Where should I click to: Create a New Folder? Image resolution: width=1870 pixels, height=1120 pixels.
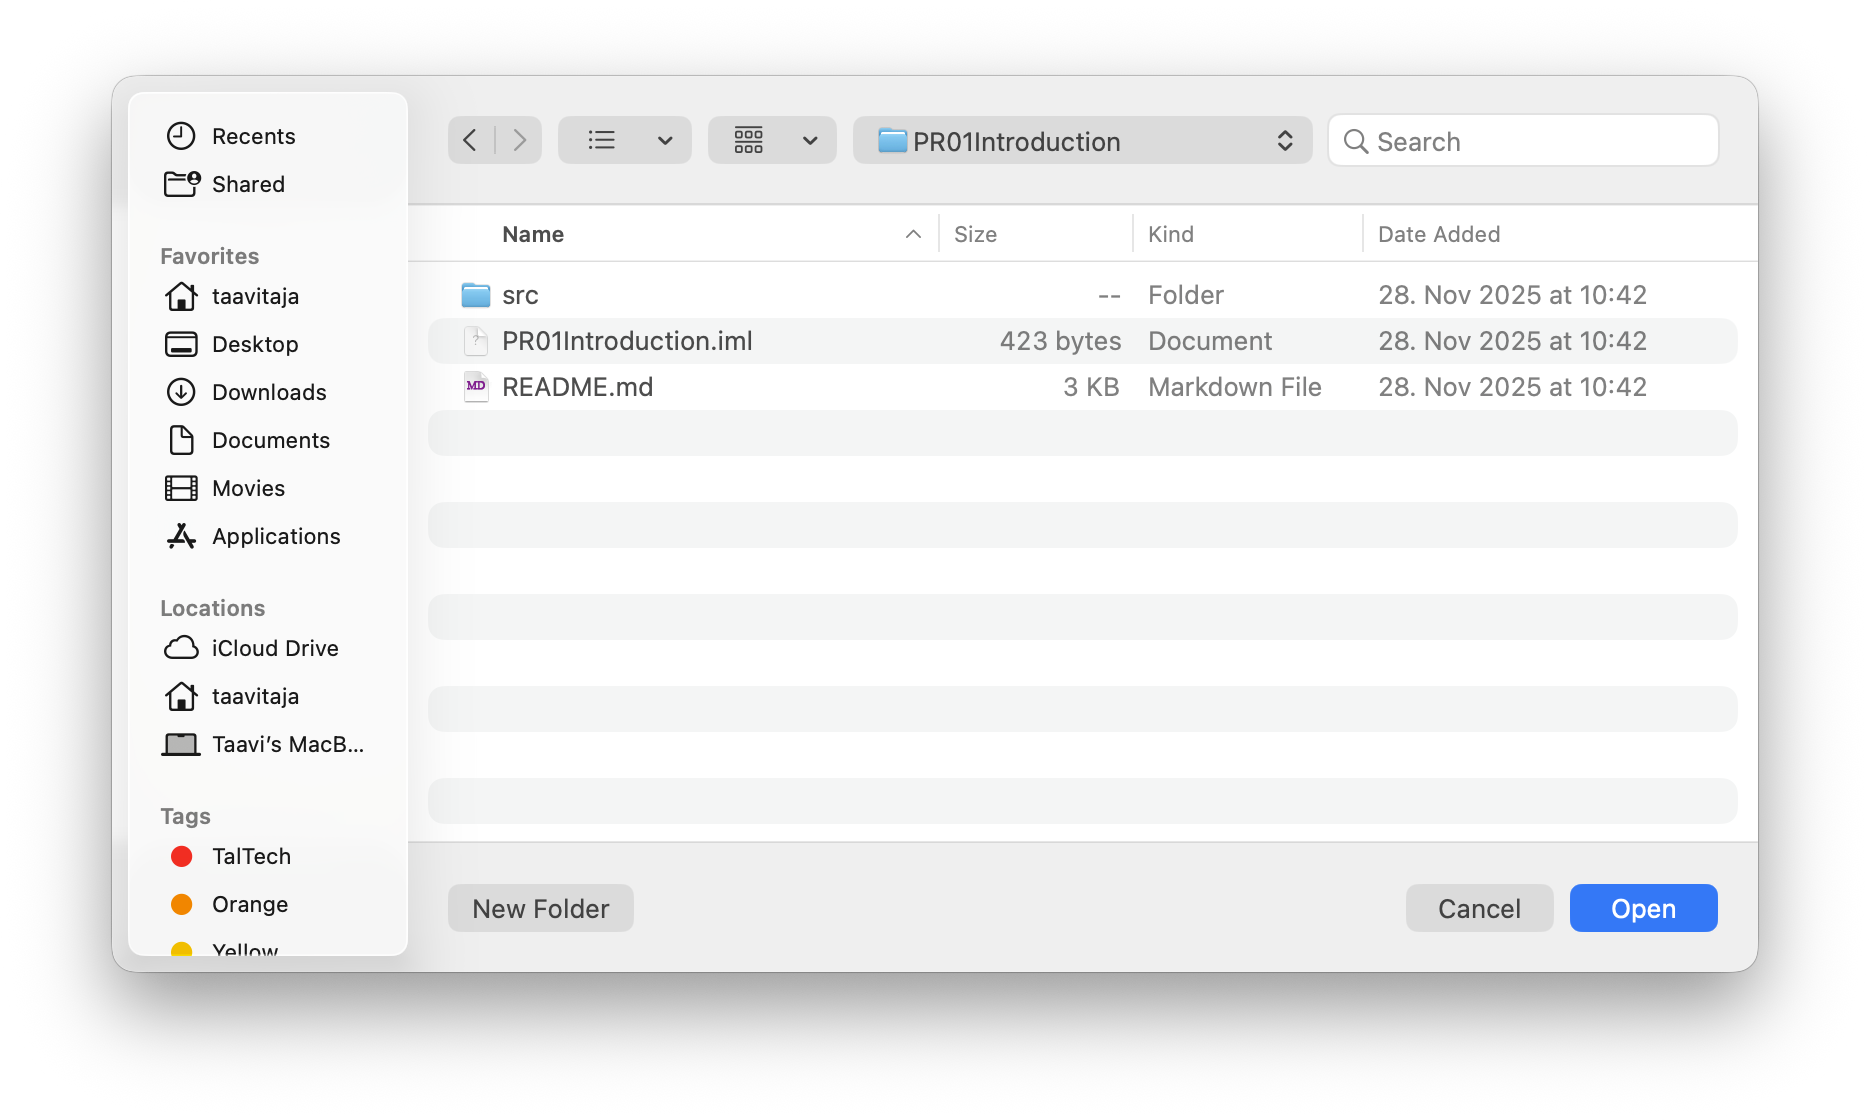(540, 908)
